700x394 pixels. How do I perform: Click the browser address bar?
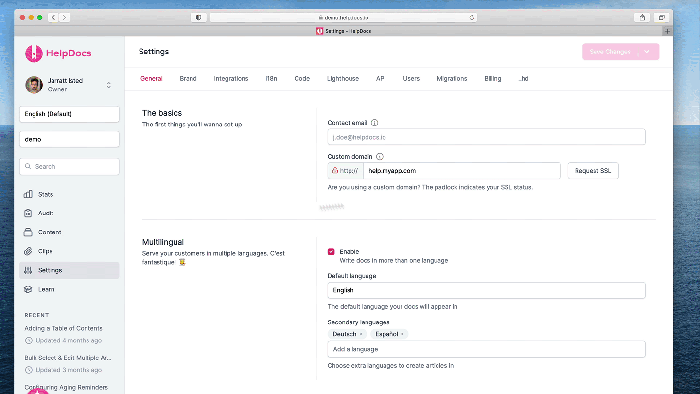click(343, 17)
